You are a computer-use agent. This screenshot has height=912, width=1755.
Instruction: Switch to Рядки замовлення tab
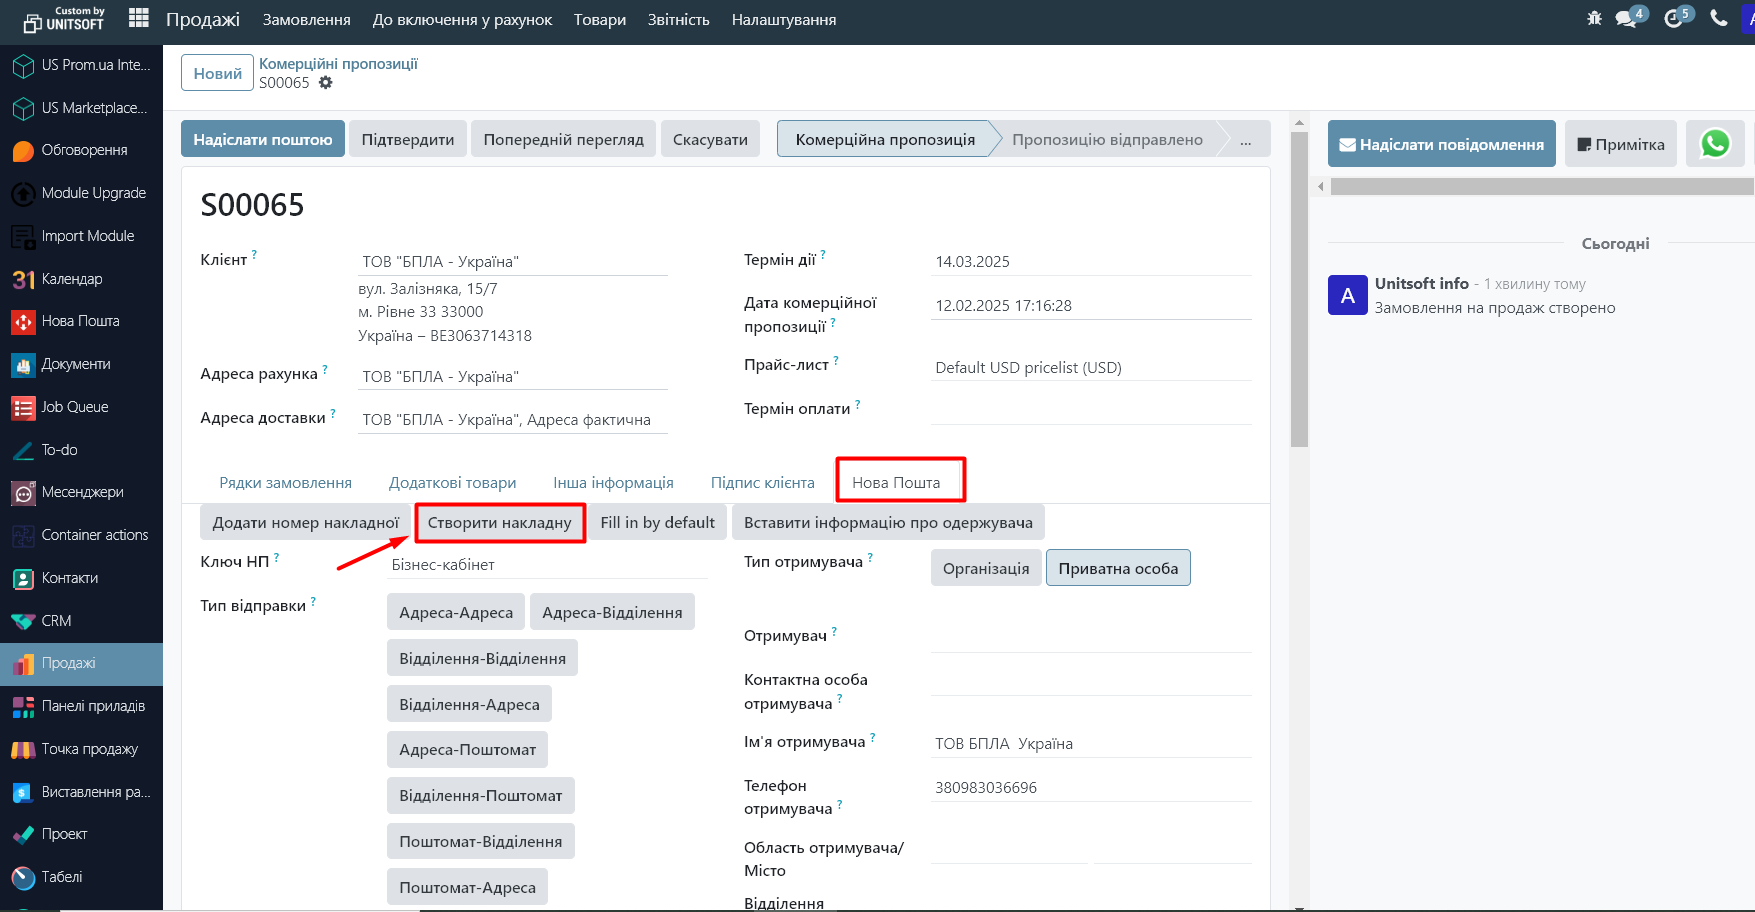point(285,483)
